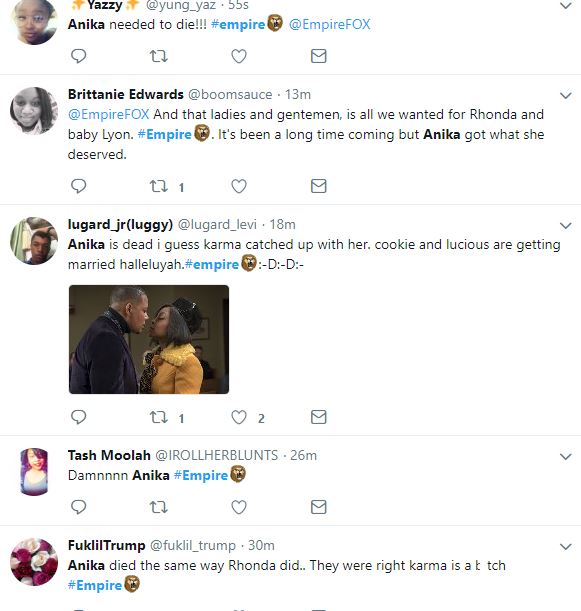The height and width of the screenshot is (611, 581).
Task: Retweet Brittanie Edwards' tweet
Action: click(x=159, y=186)
